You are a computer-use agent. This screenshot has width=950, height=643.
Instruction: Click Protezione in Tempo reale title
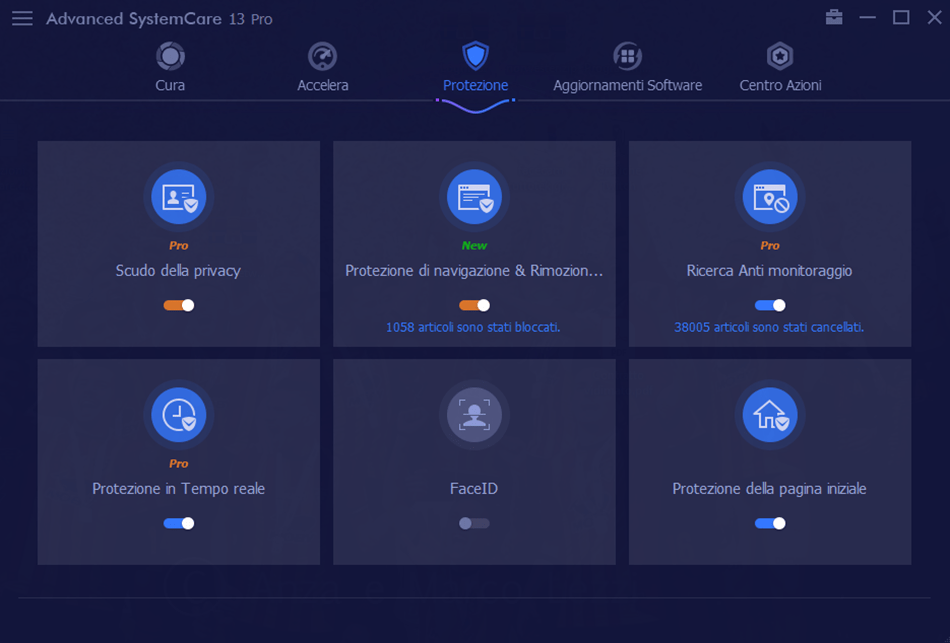[179, 489]
